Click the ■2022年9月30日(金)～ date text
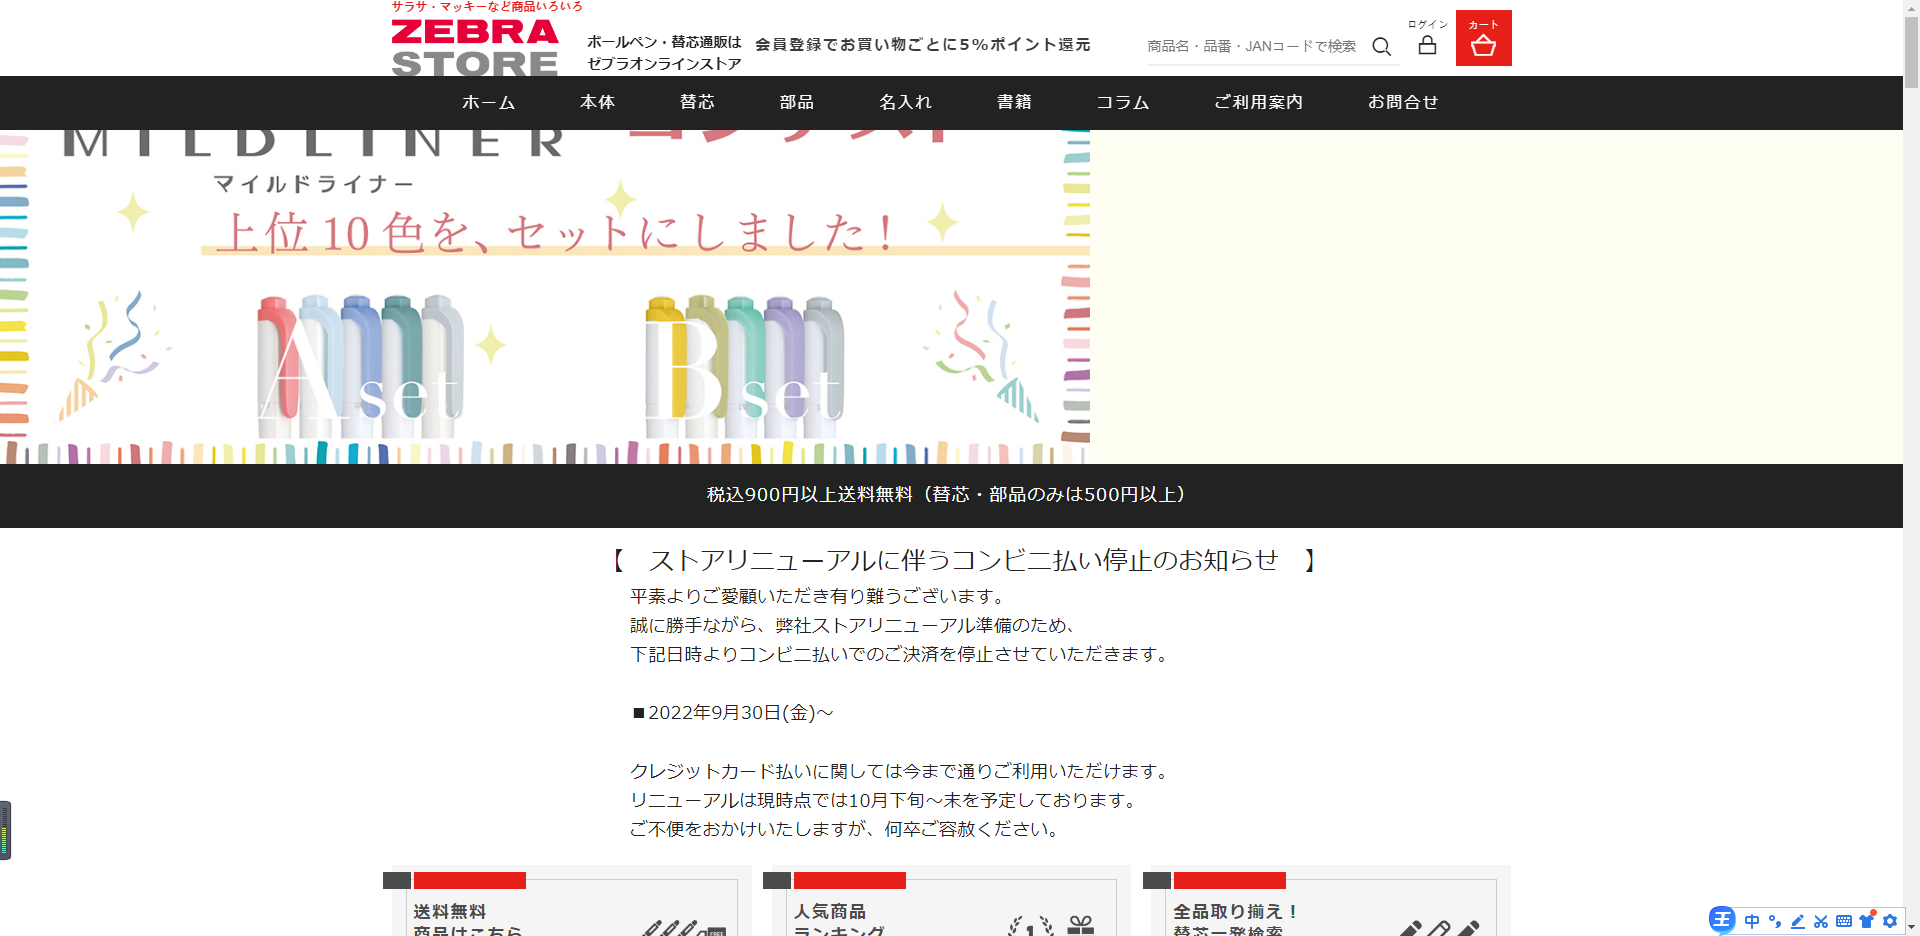 tap(732, 713)
